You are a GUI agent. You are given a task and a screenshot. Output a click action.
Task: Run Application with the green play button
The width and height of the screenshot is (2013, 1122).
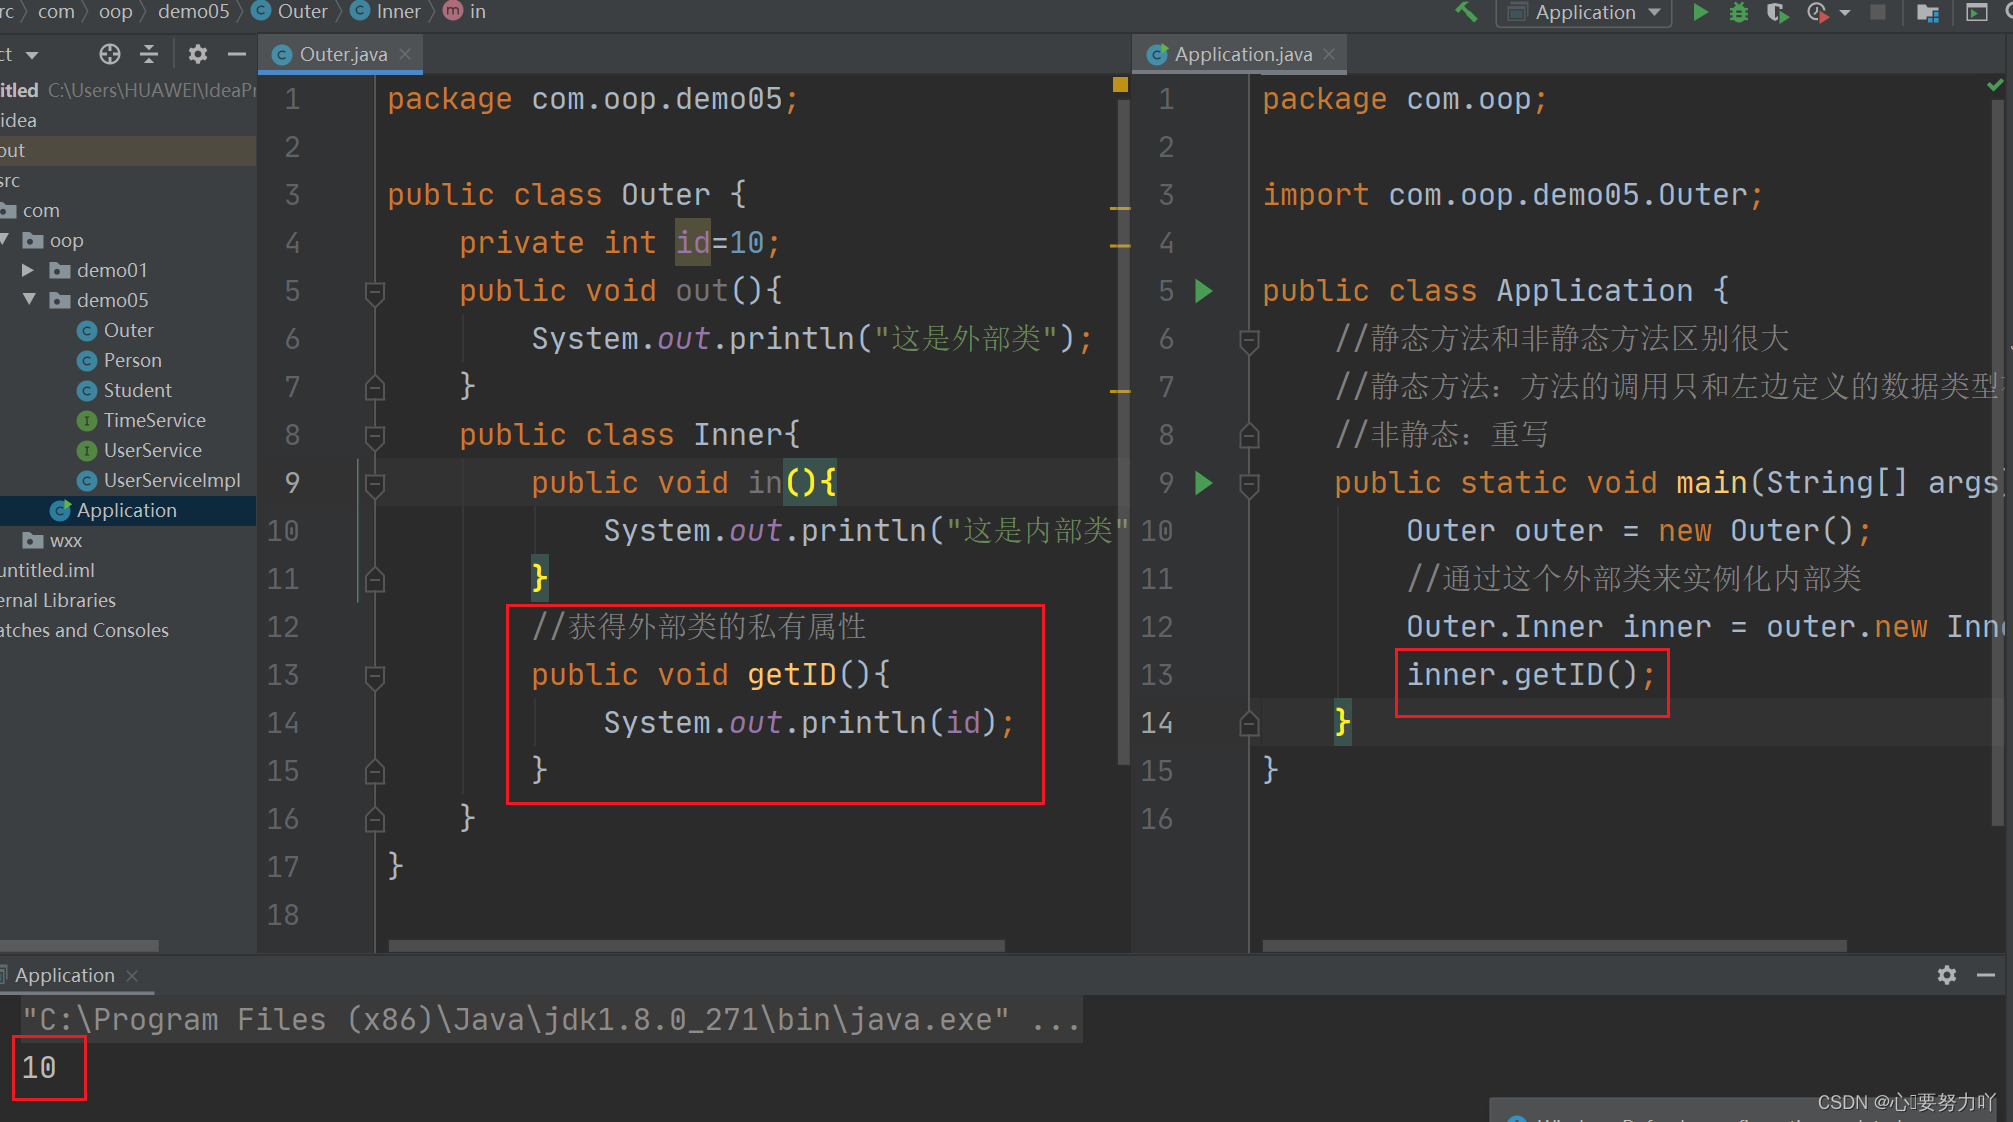coord(1700,12)
